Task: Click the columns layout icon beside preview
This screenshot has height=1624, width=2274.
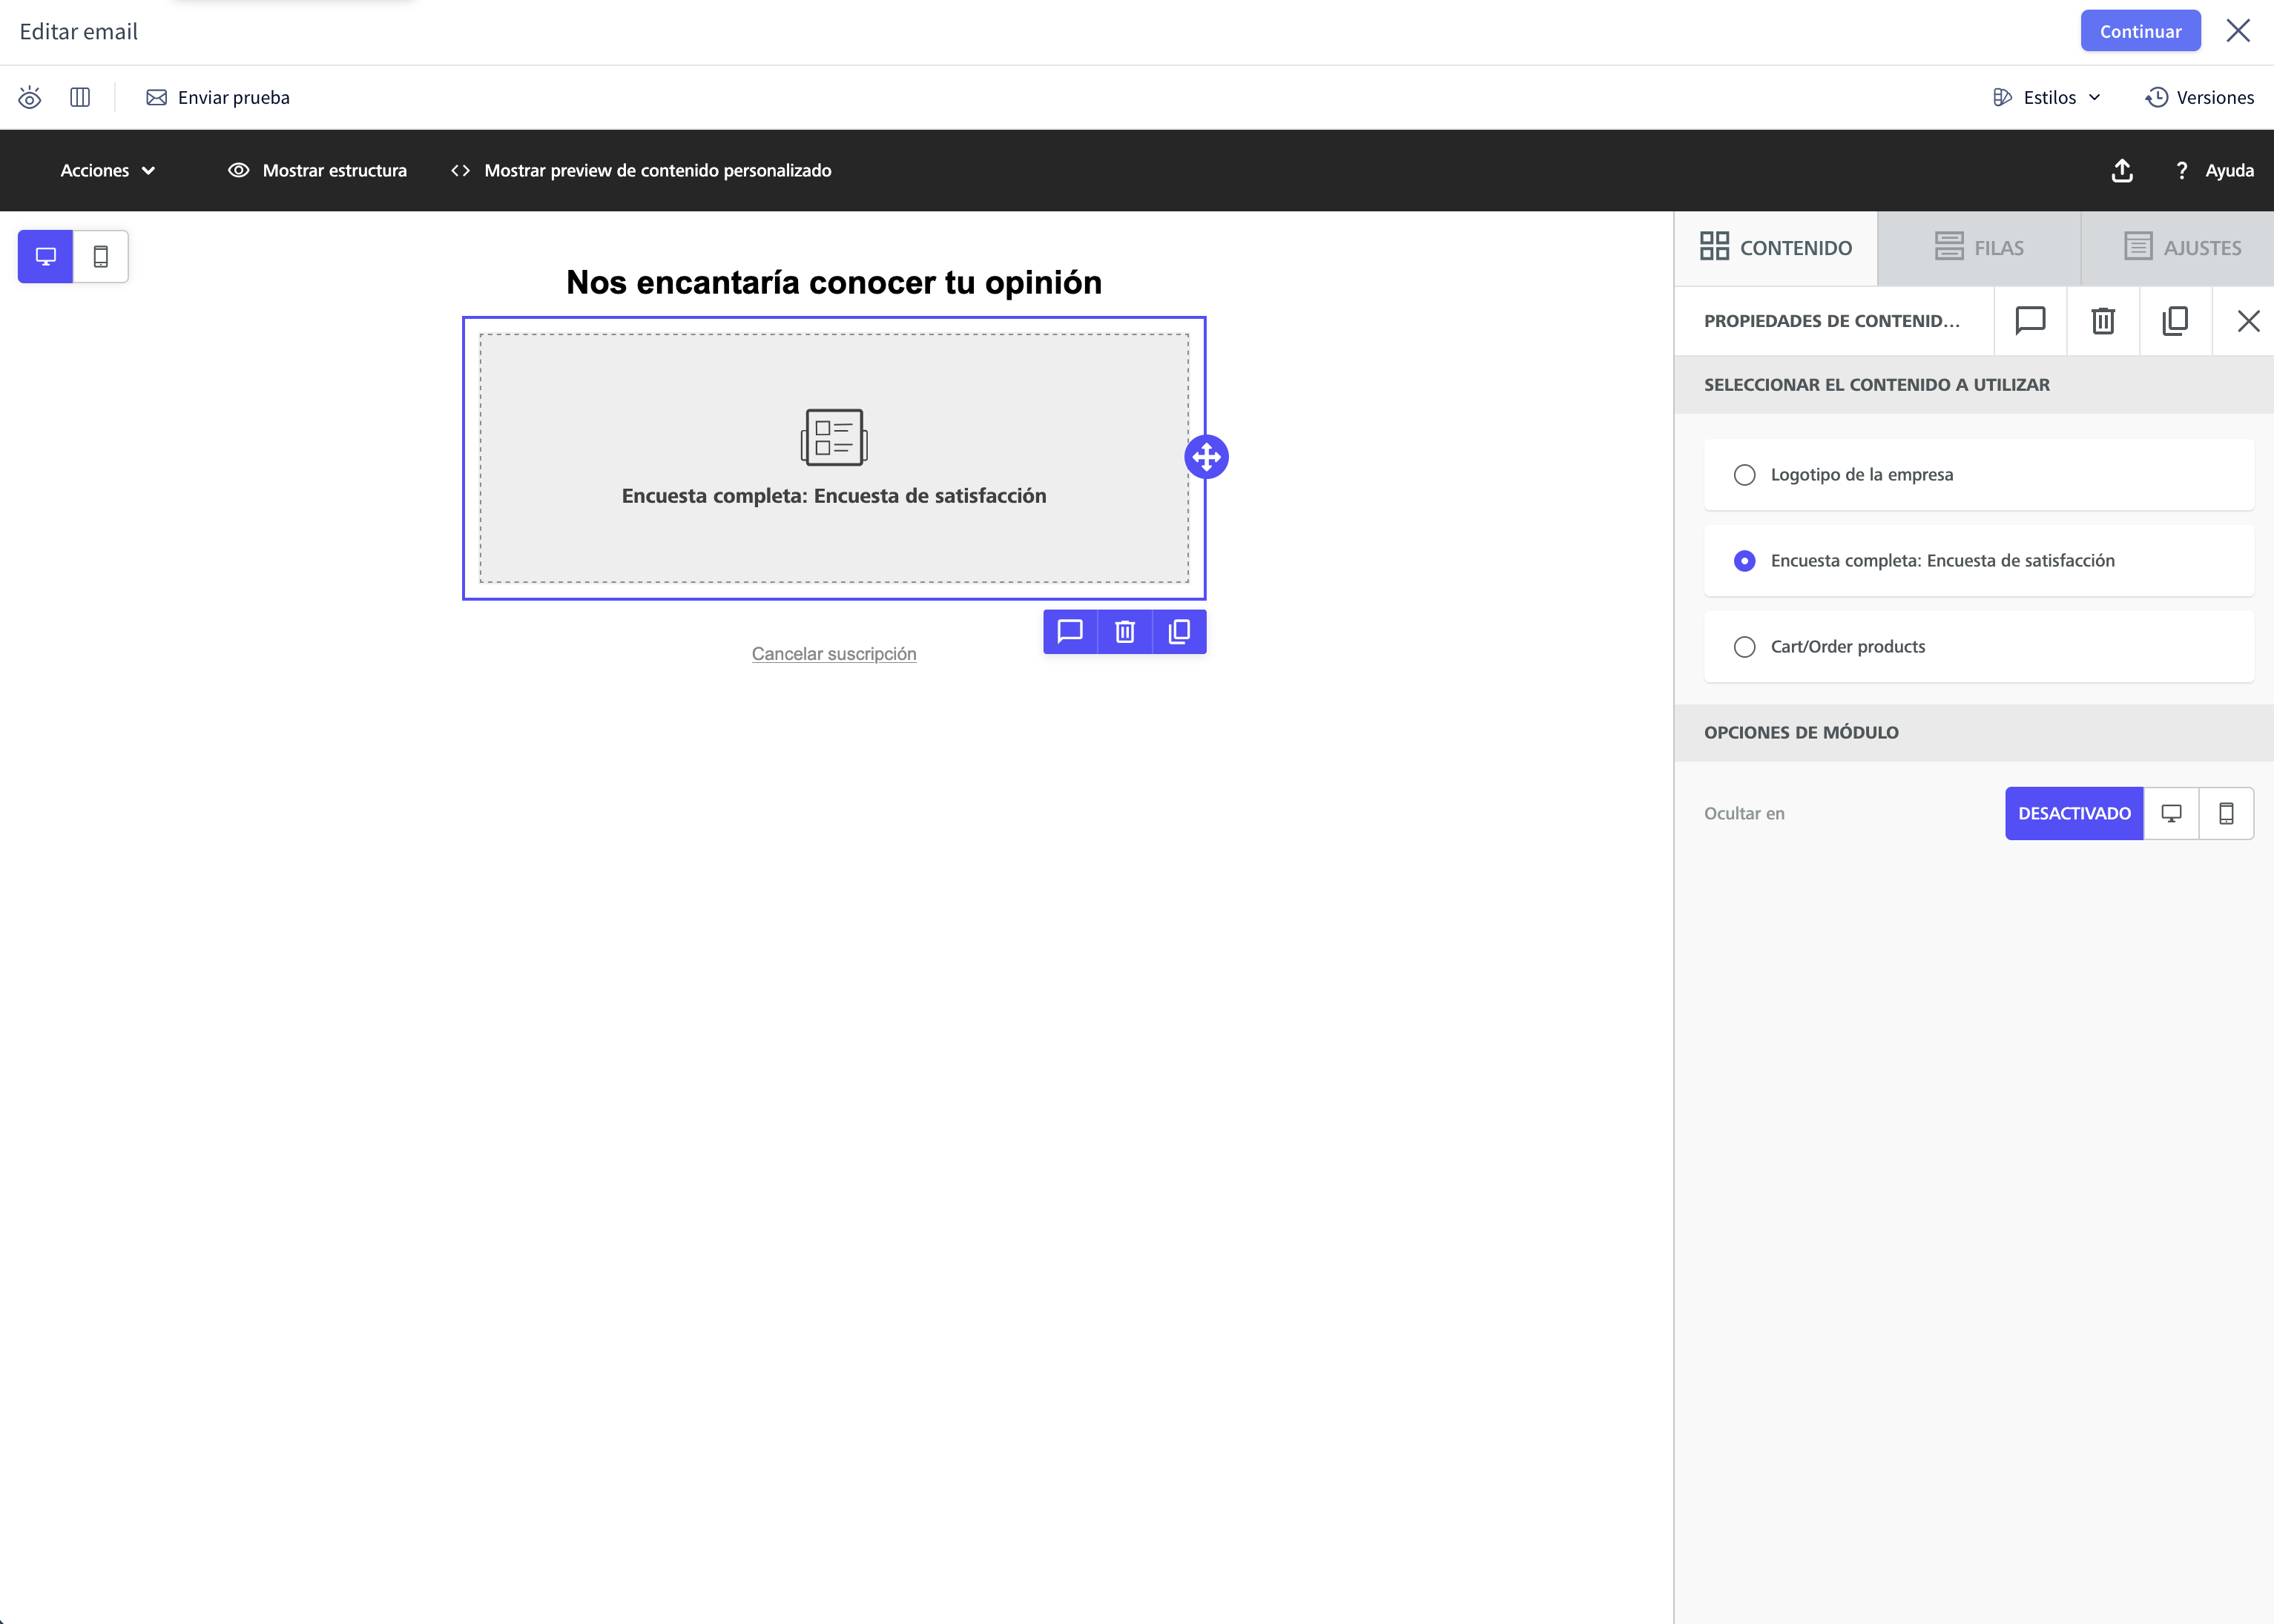Action: (x=80, y=97)
